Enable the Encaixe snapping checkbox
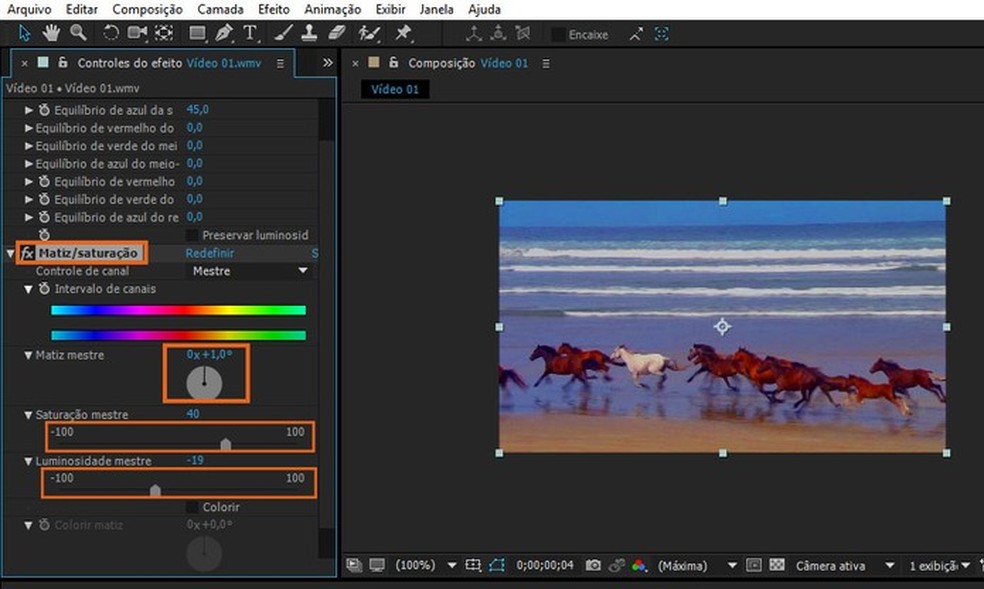This screenshot has height=589, width=984. 557,34
